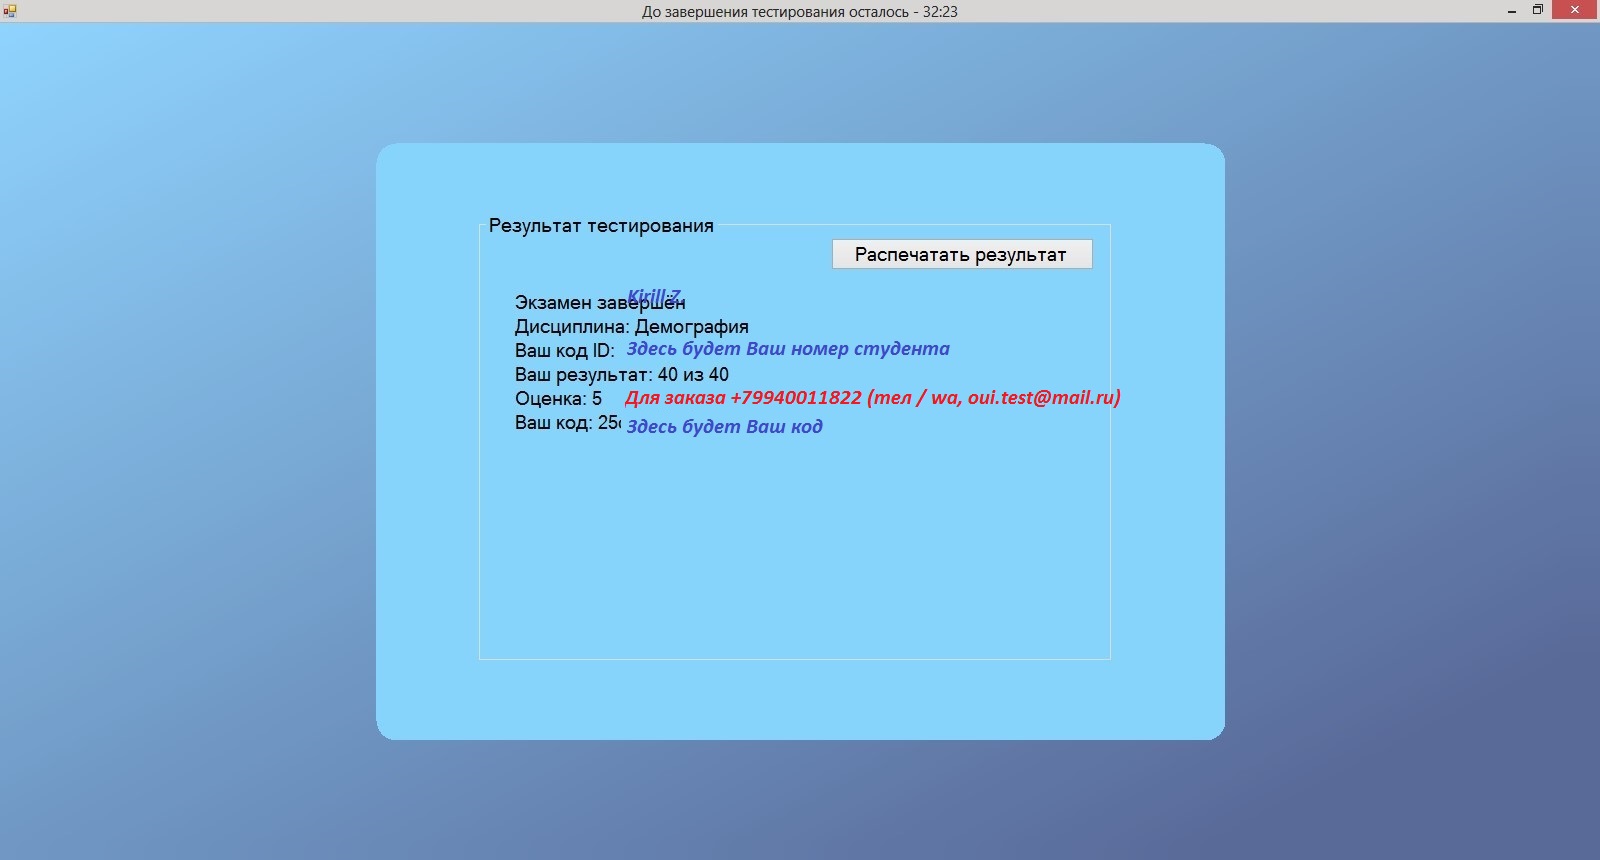Close the testing window
The image size is (1600, 860).
(x=1576, y=11)
